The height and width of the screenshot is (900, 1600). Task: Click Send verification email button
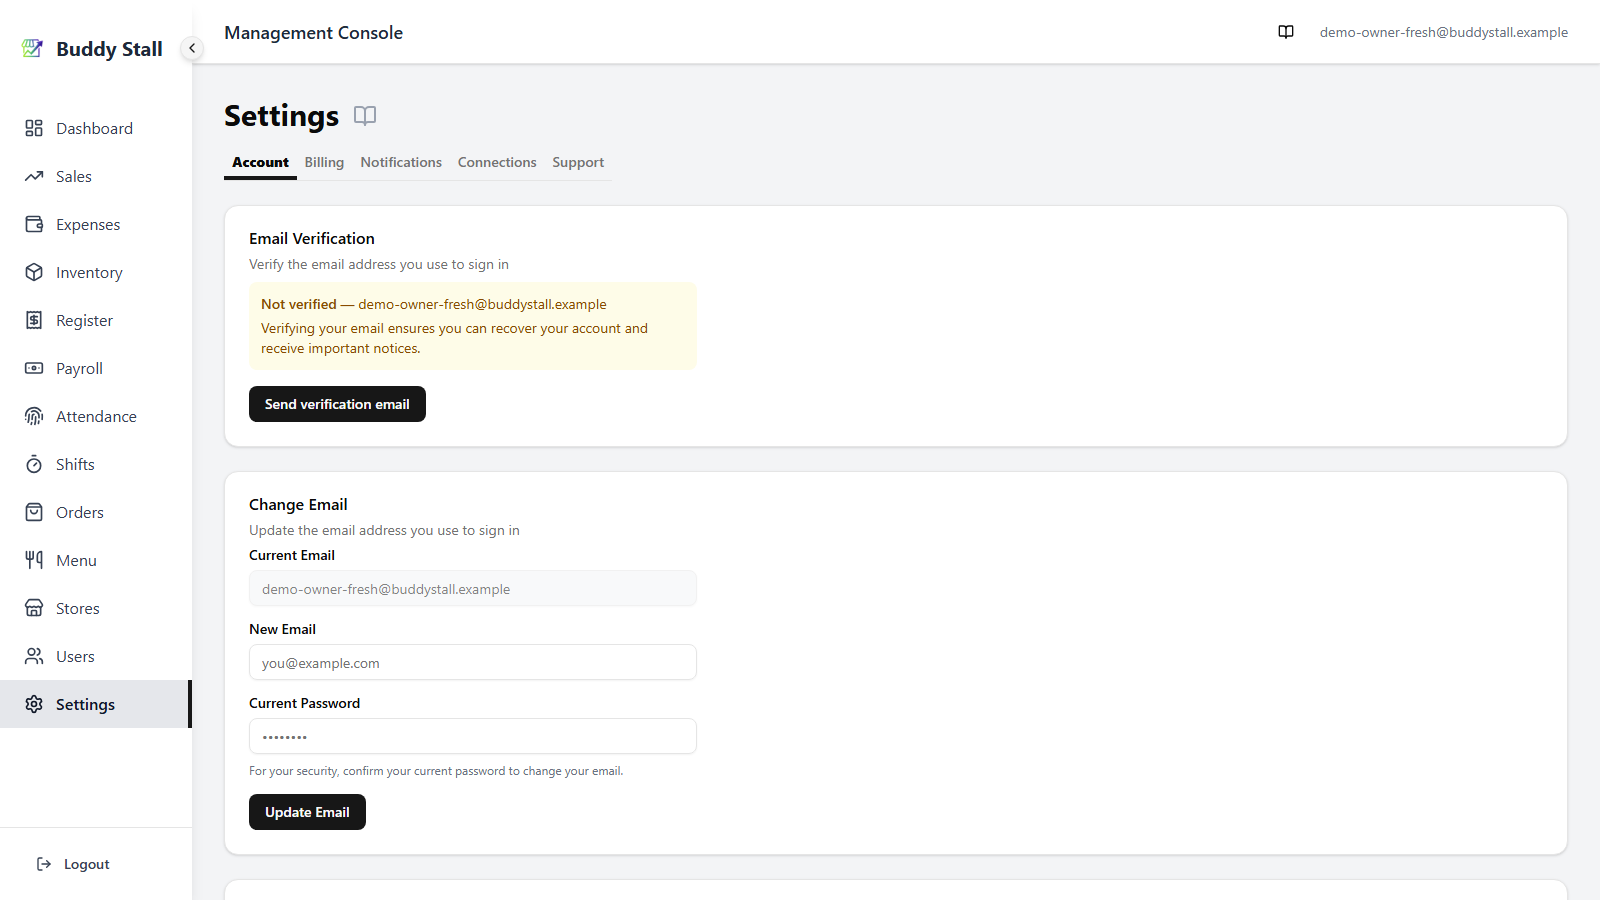tap(337, 404)
